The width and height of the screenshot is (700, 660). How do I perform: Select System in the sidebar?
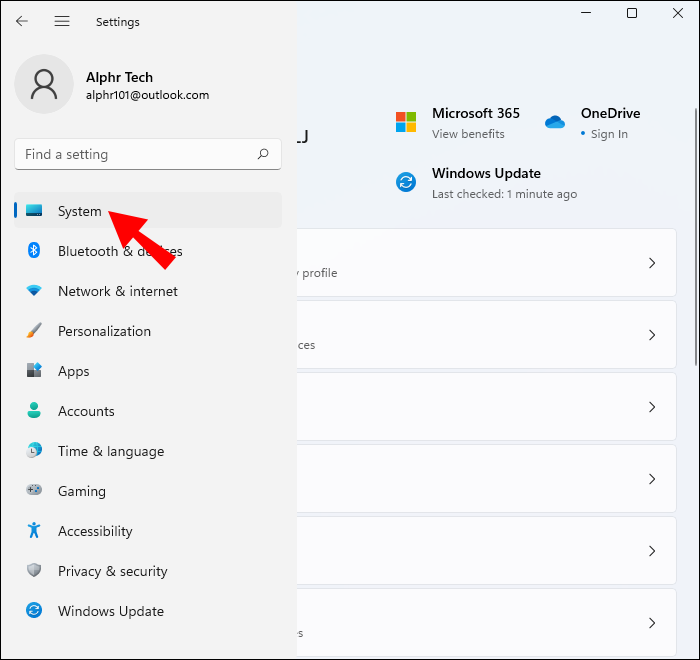80,211
